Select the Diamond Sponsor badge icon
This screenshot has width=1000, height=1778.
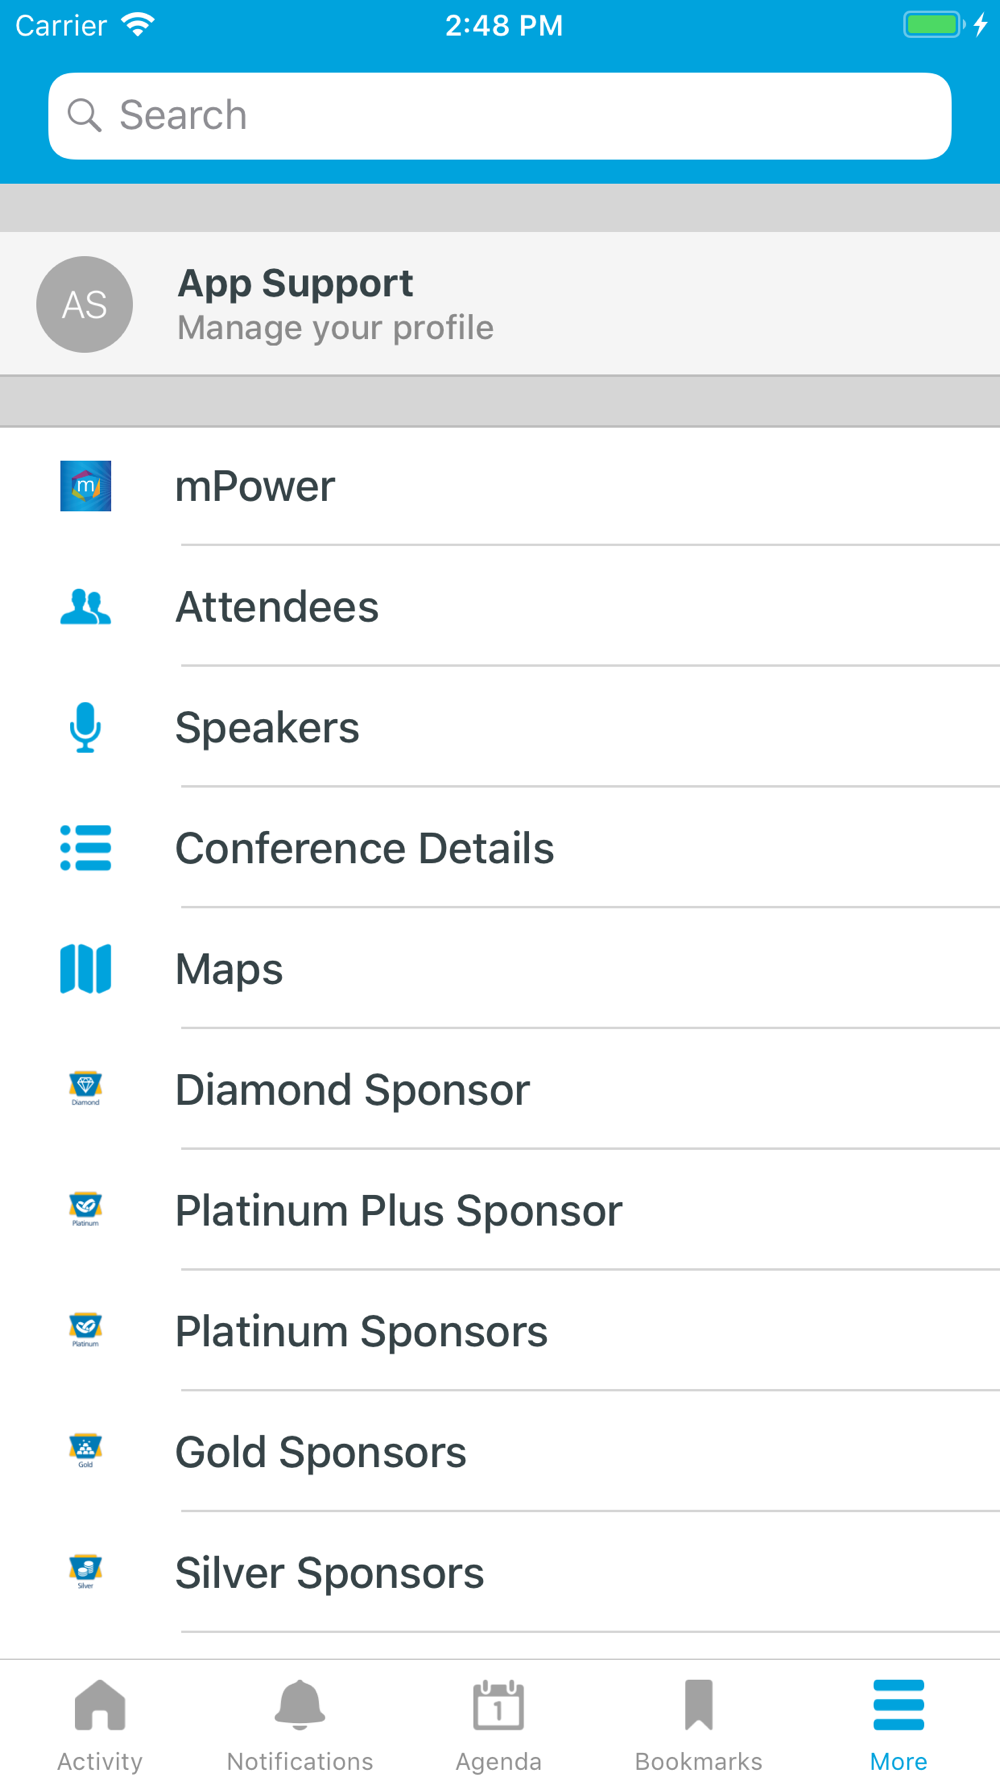(x=85, y=1089)
